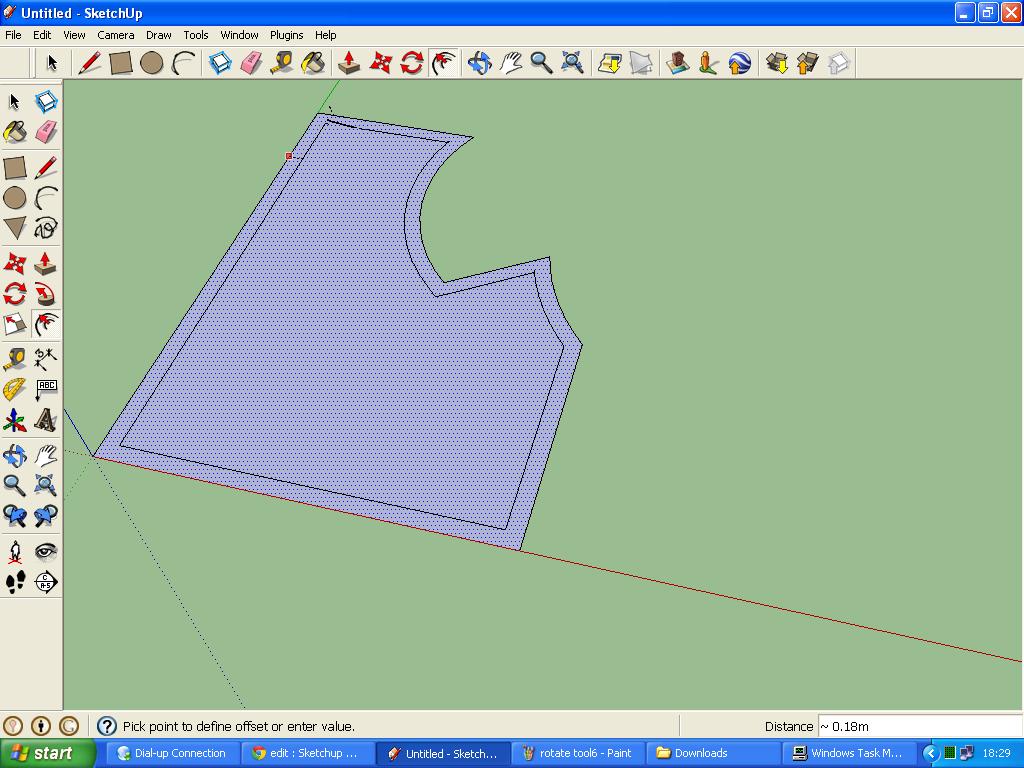
Task: Click the Distance value input box
Action: (x=920, y=726)
